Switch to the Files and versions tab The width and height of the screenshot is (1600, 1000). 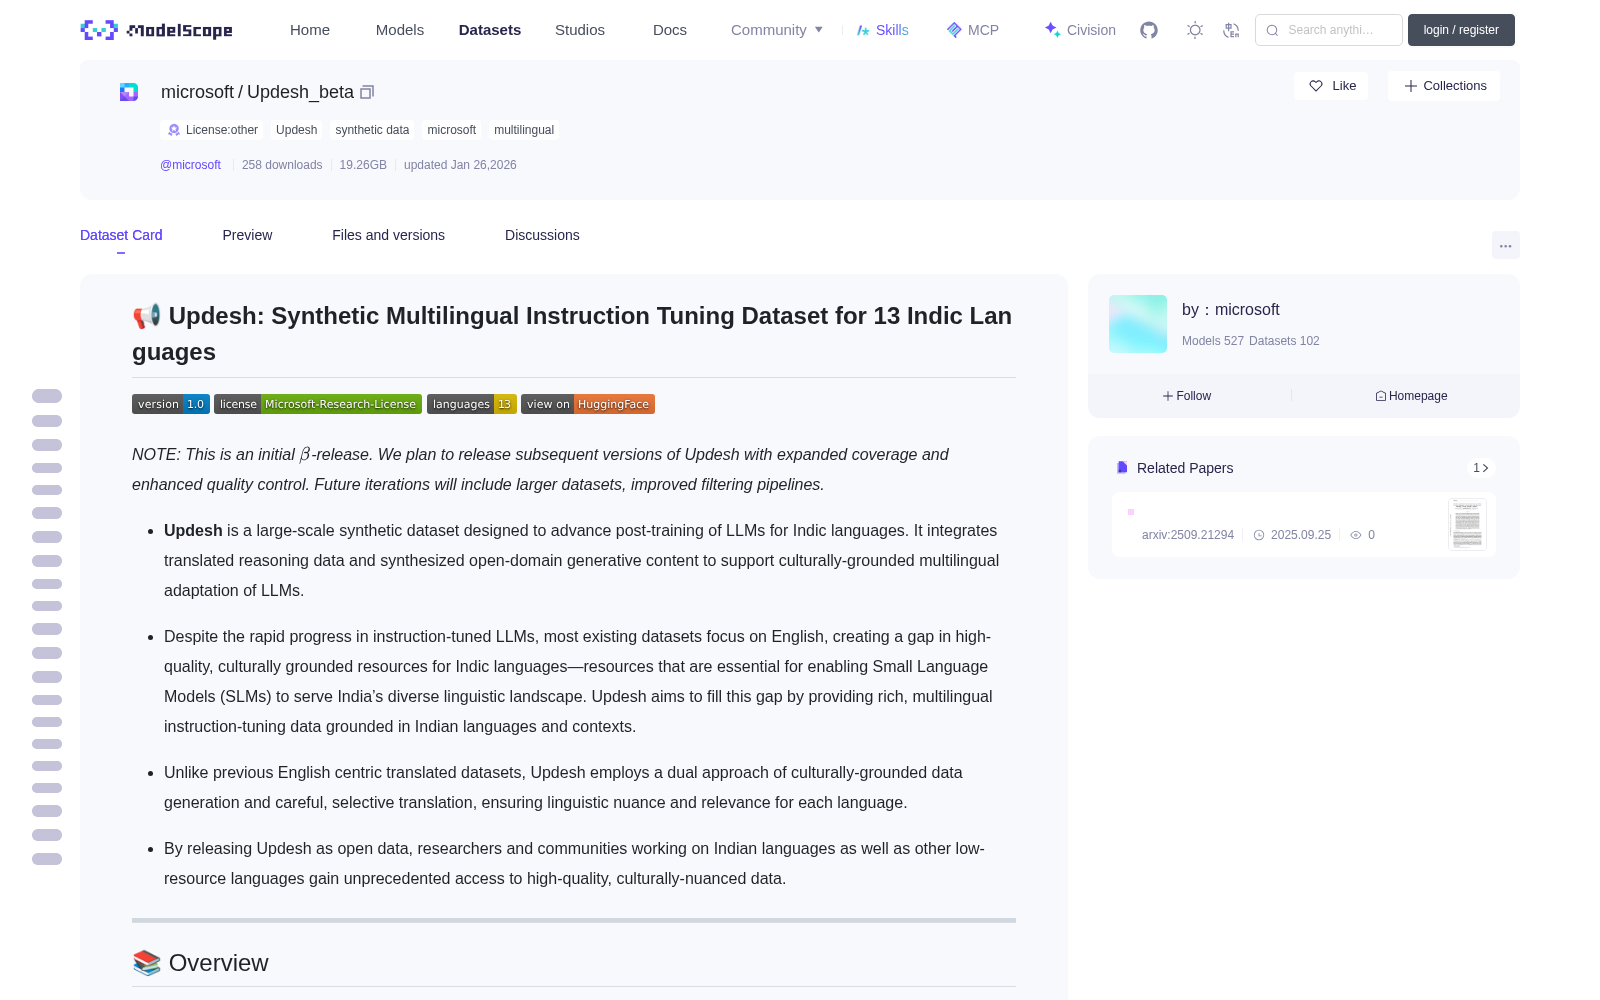coord(388,235)
